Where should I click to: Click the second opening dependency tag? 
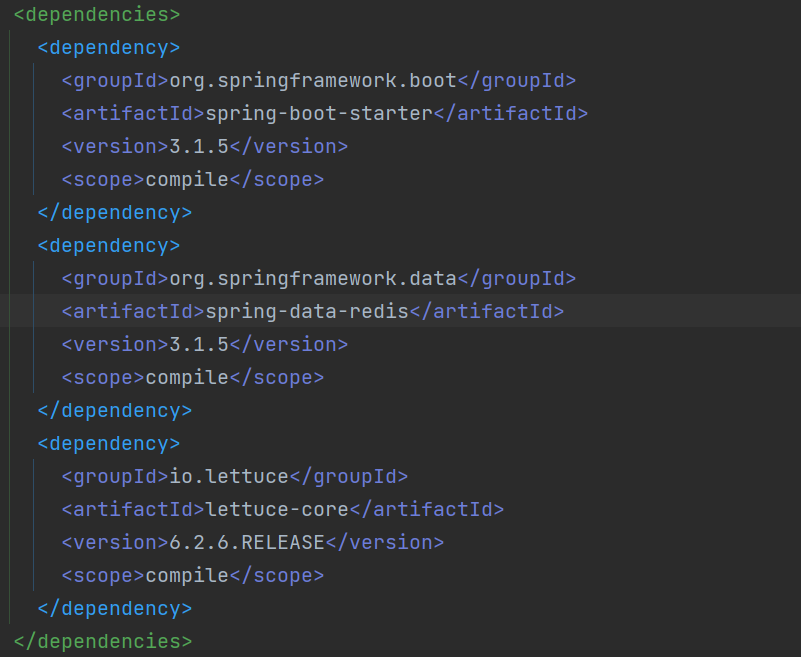pos(109,245)
